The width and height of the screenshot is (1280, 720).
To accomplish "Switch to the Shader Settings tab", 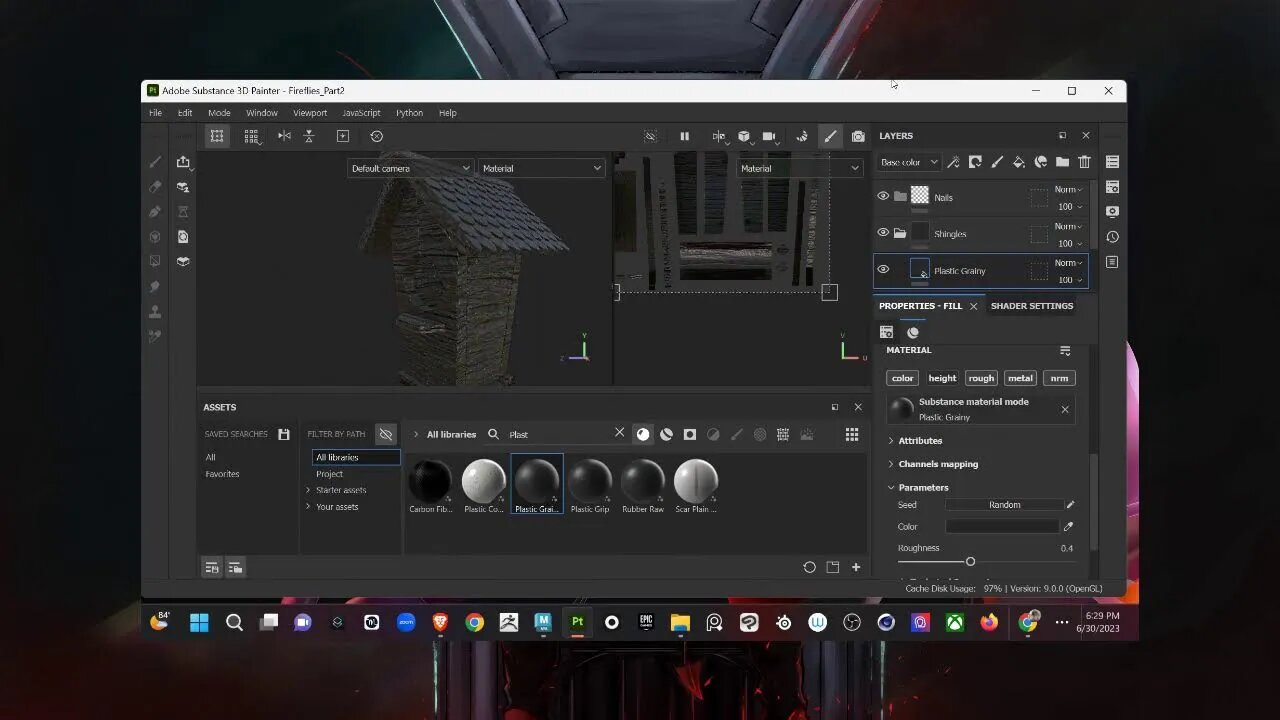I will [1031, 306].
